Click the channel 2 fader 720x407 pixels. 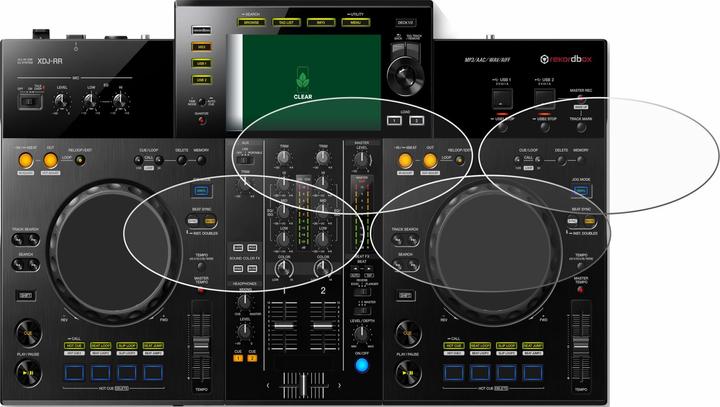pyautogui.click(x=323, y=325)
